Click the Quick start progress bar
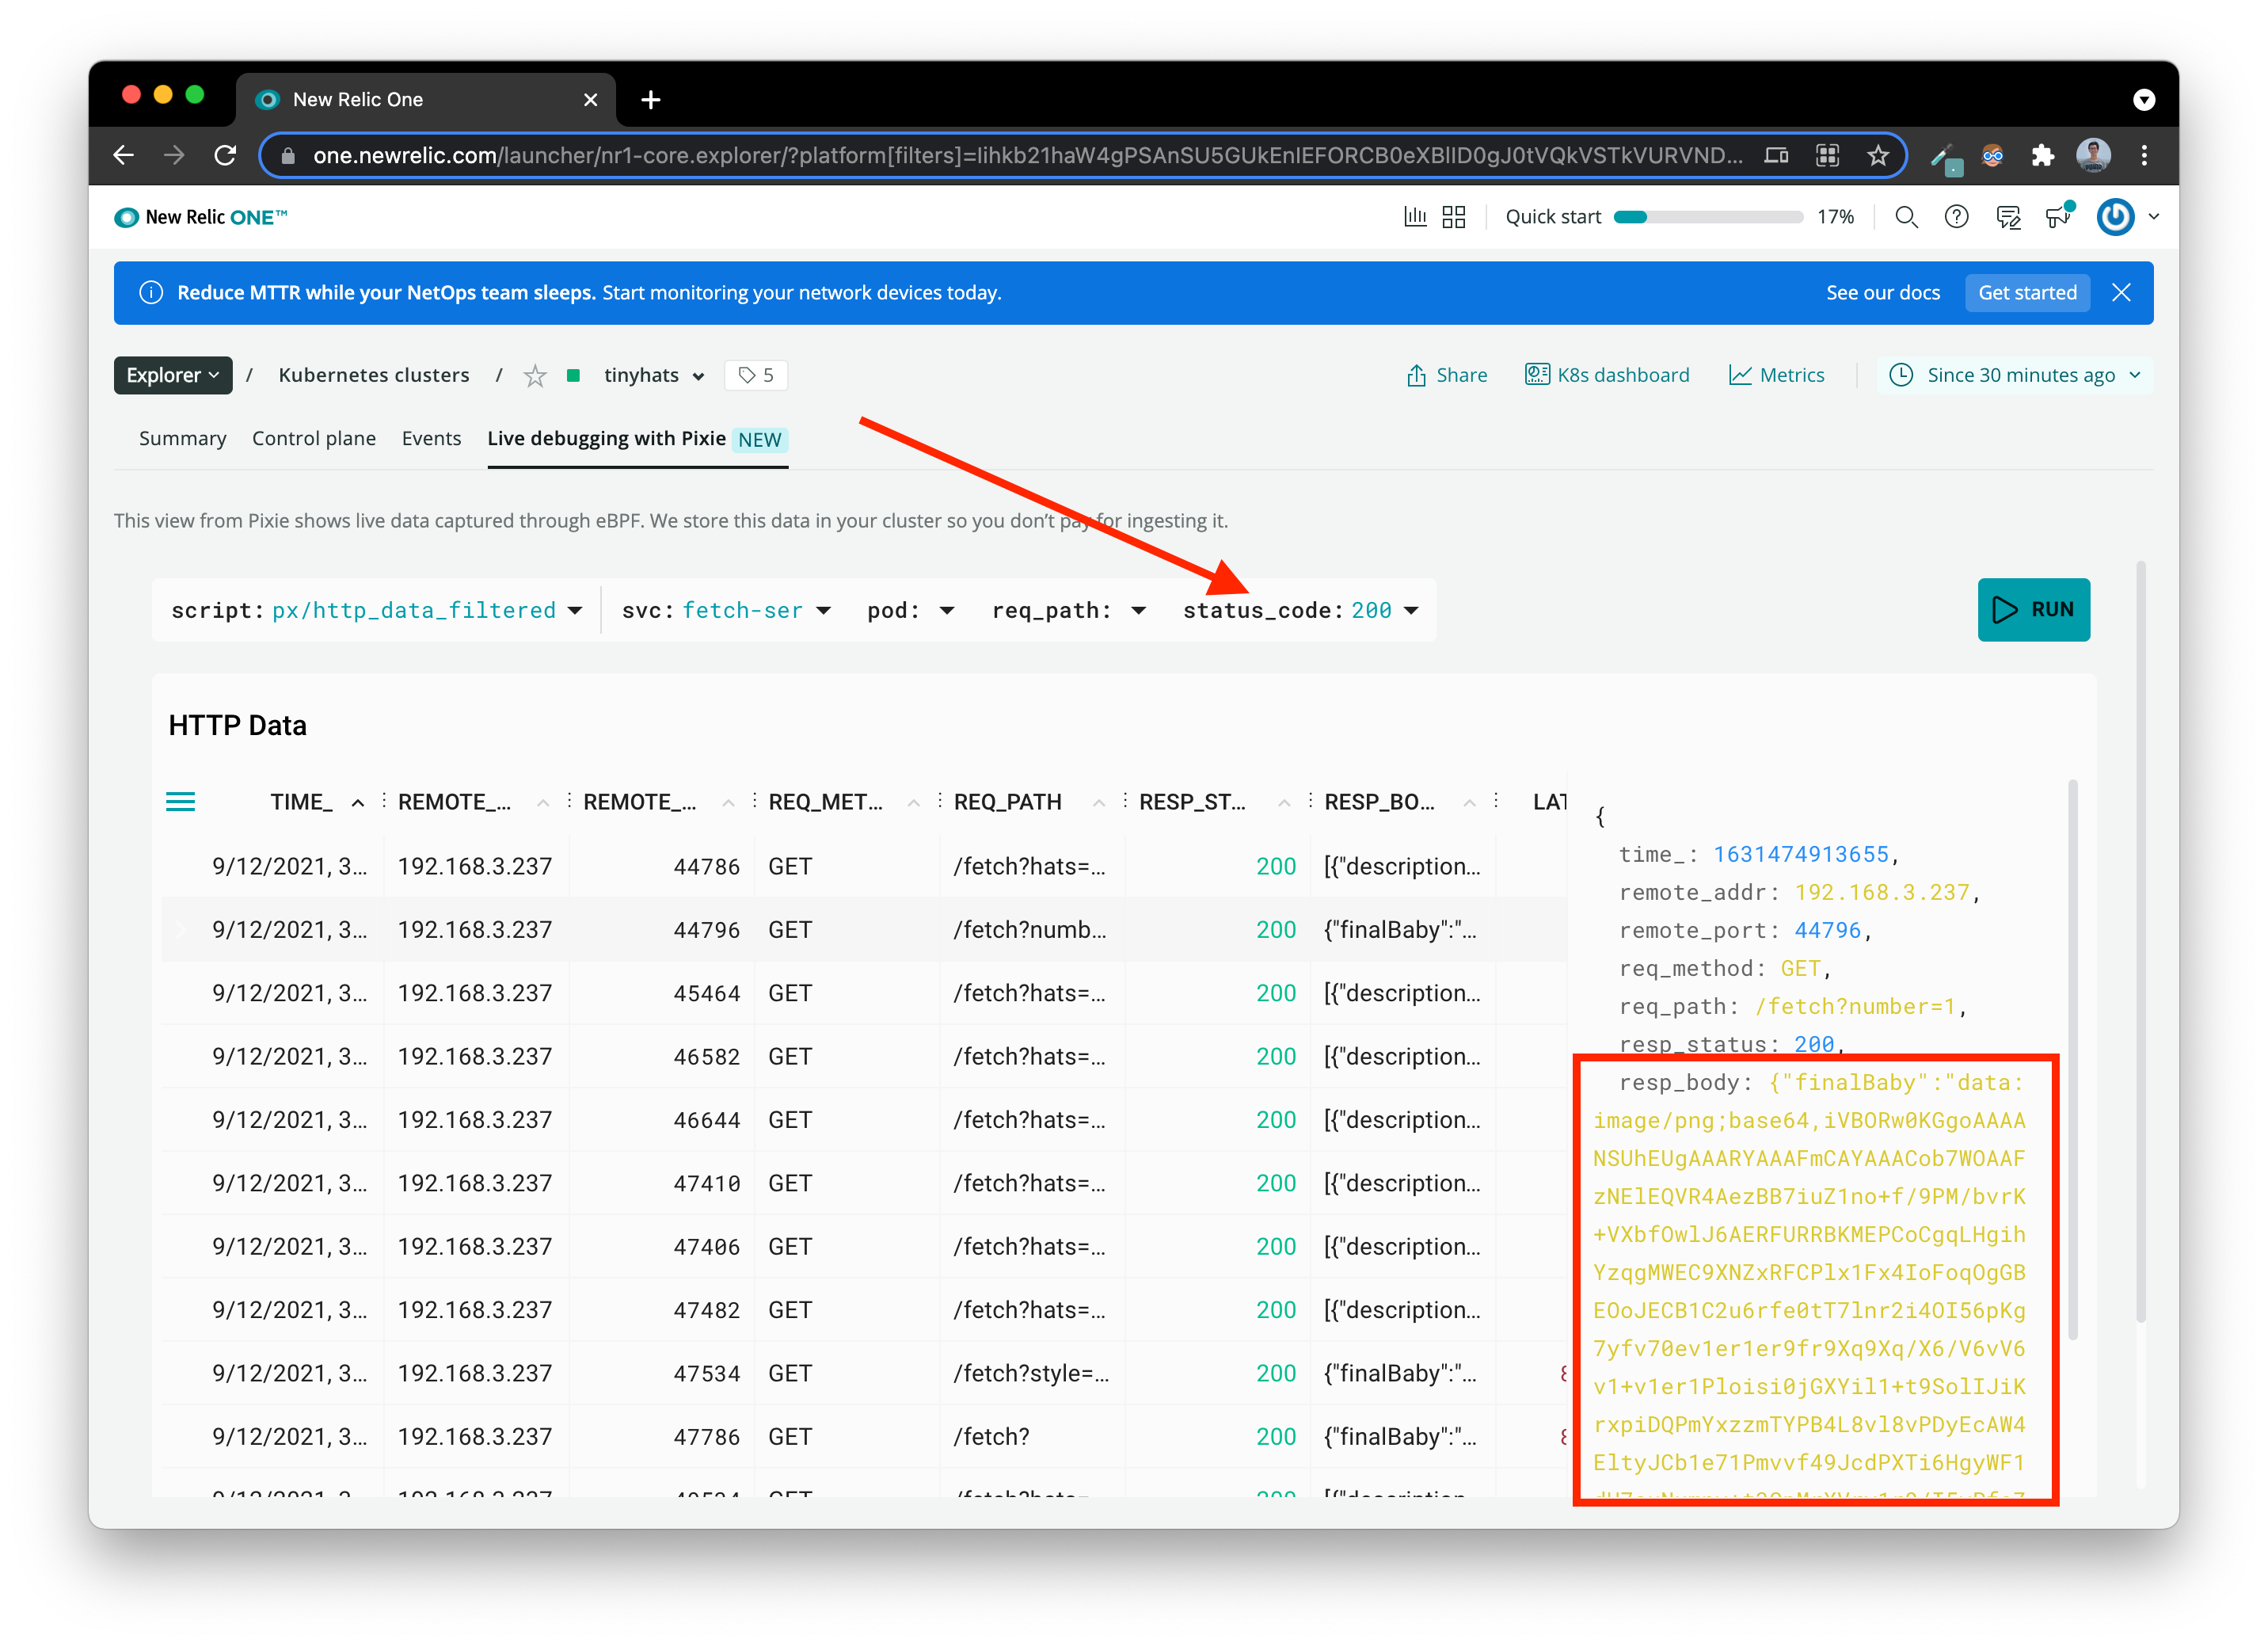 [1708, 217]
